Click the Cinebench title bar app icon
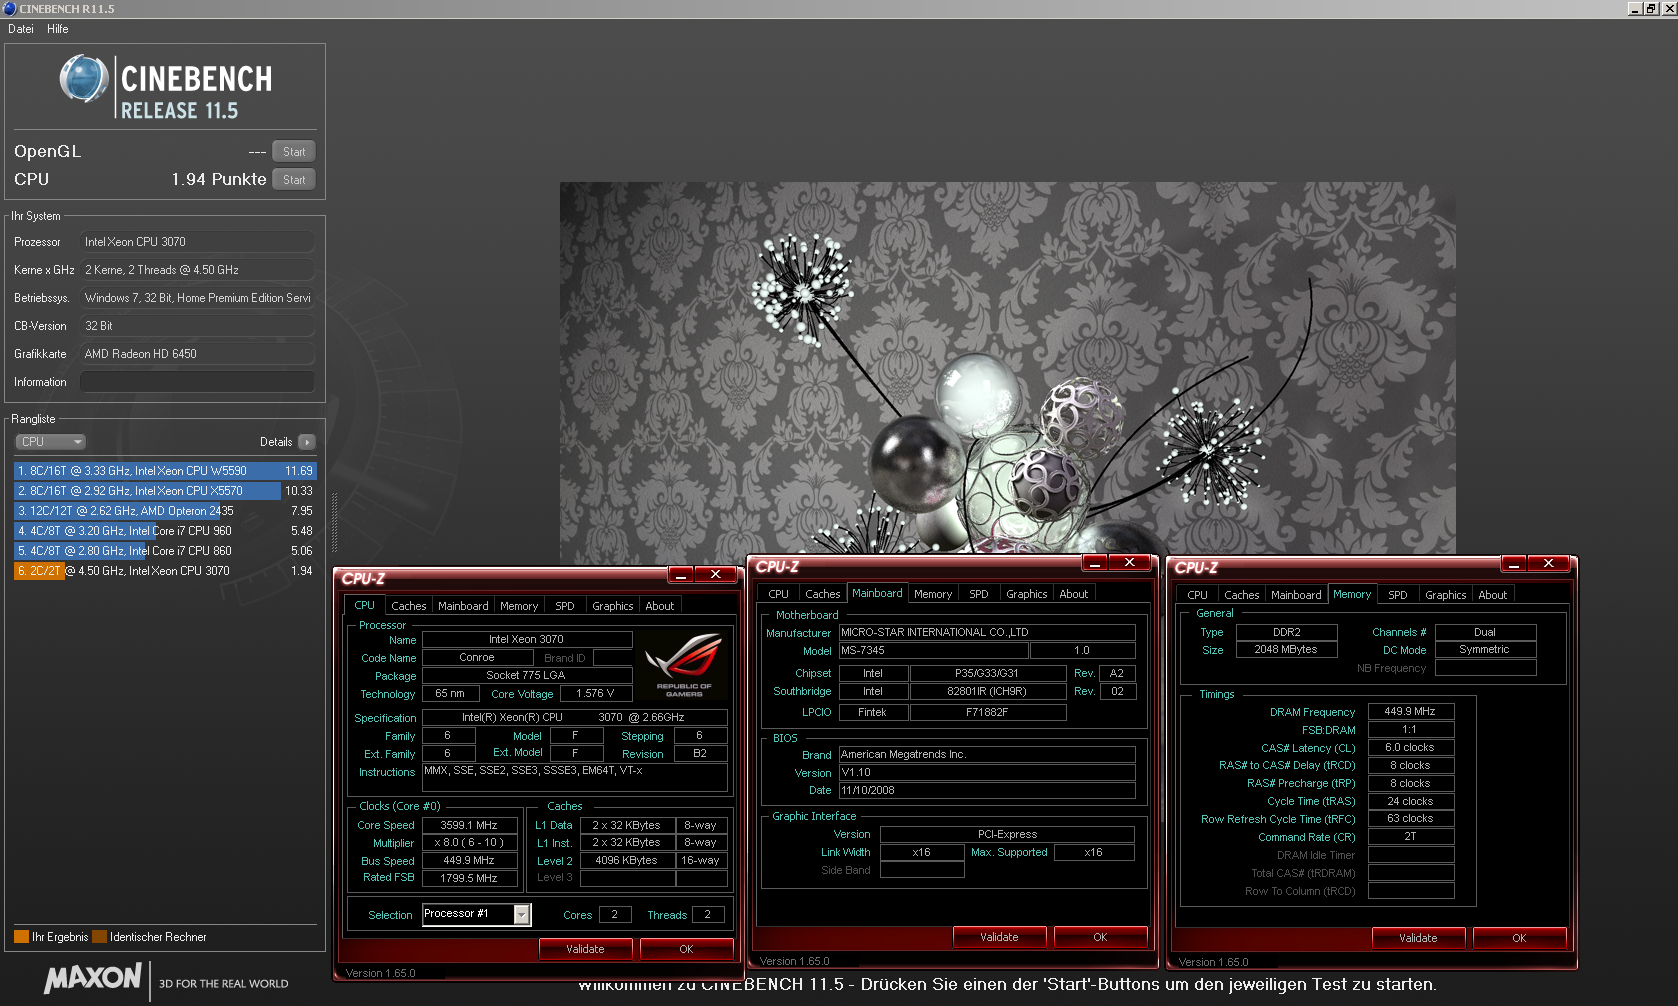 tap(9, 8)
